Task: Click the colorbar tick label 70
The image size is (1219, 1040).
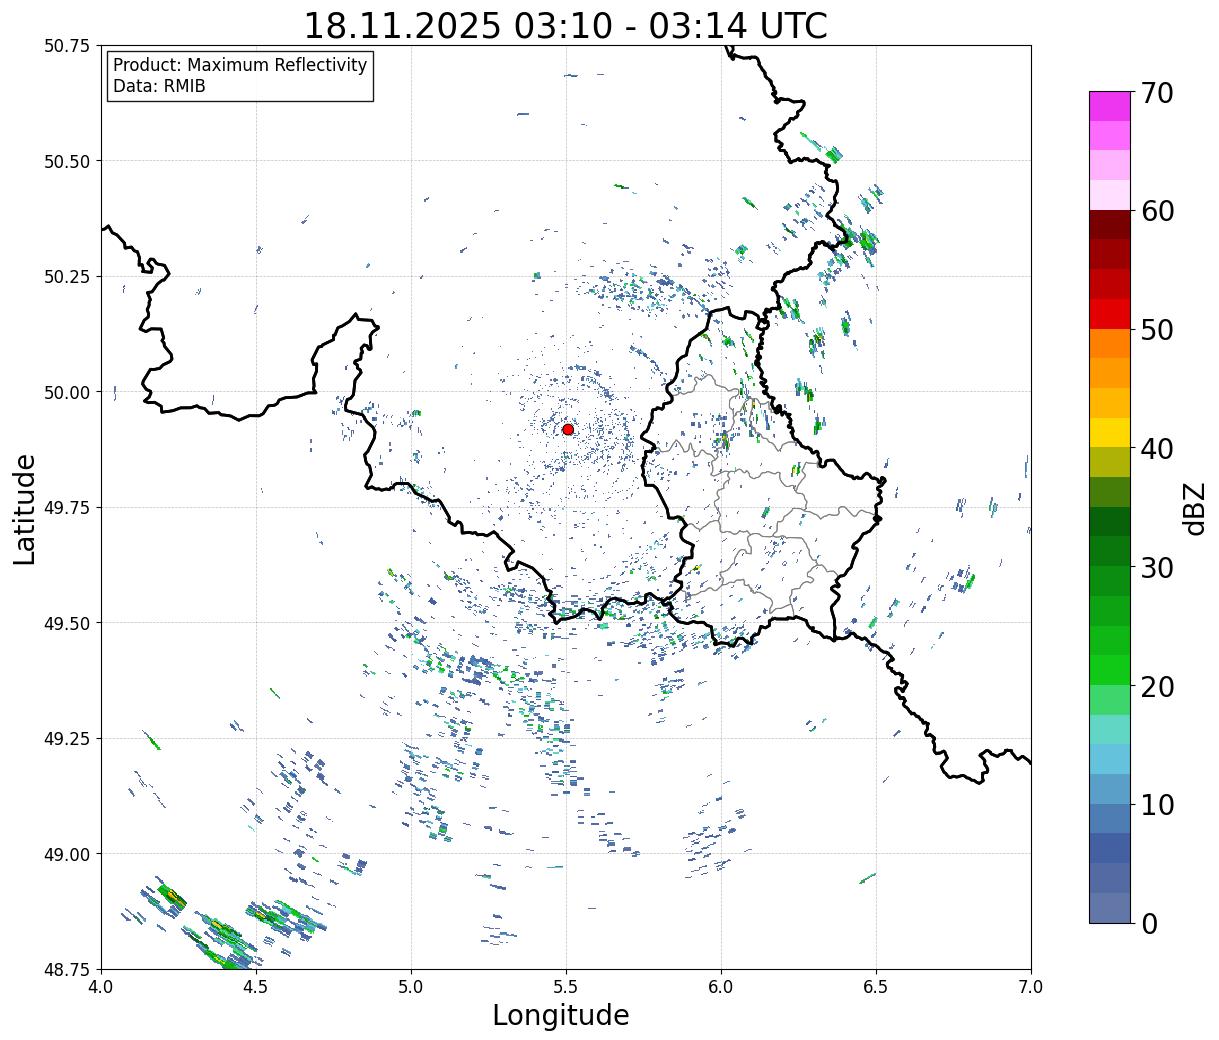Action: pyautogui.click(x=1157, y=93)
